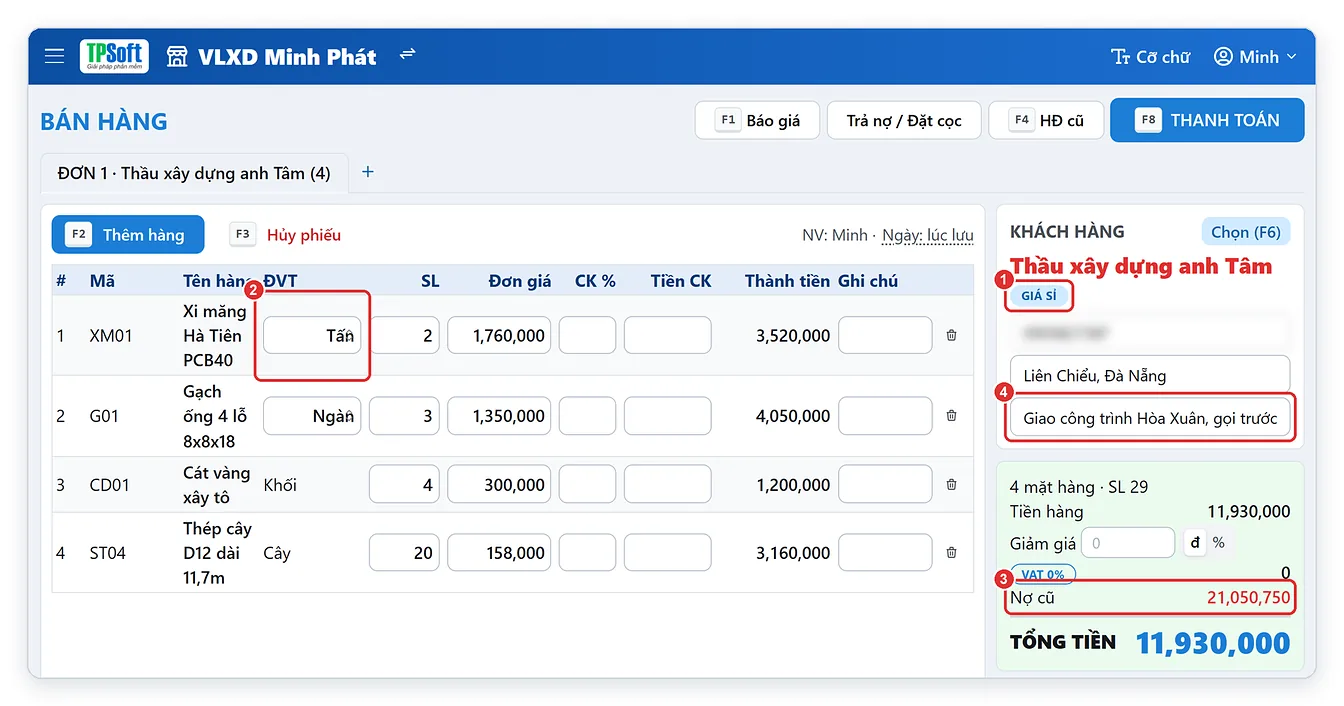Click the THANH TOÁN button

click(x=1207, y=120)
